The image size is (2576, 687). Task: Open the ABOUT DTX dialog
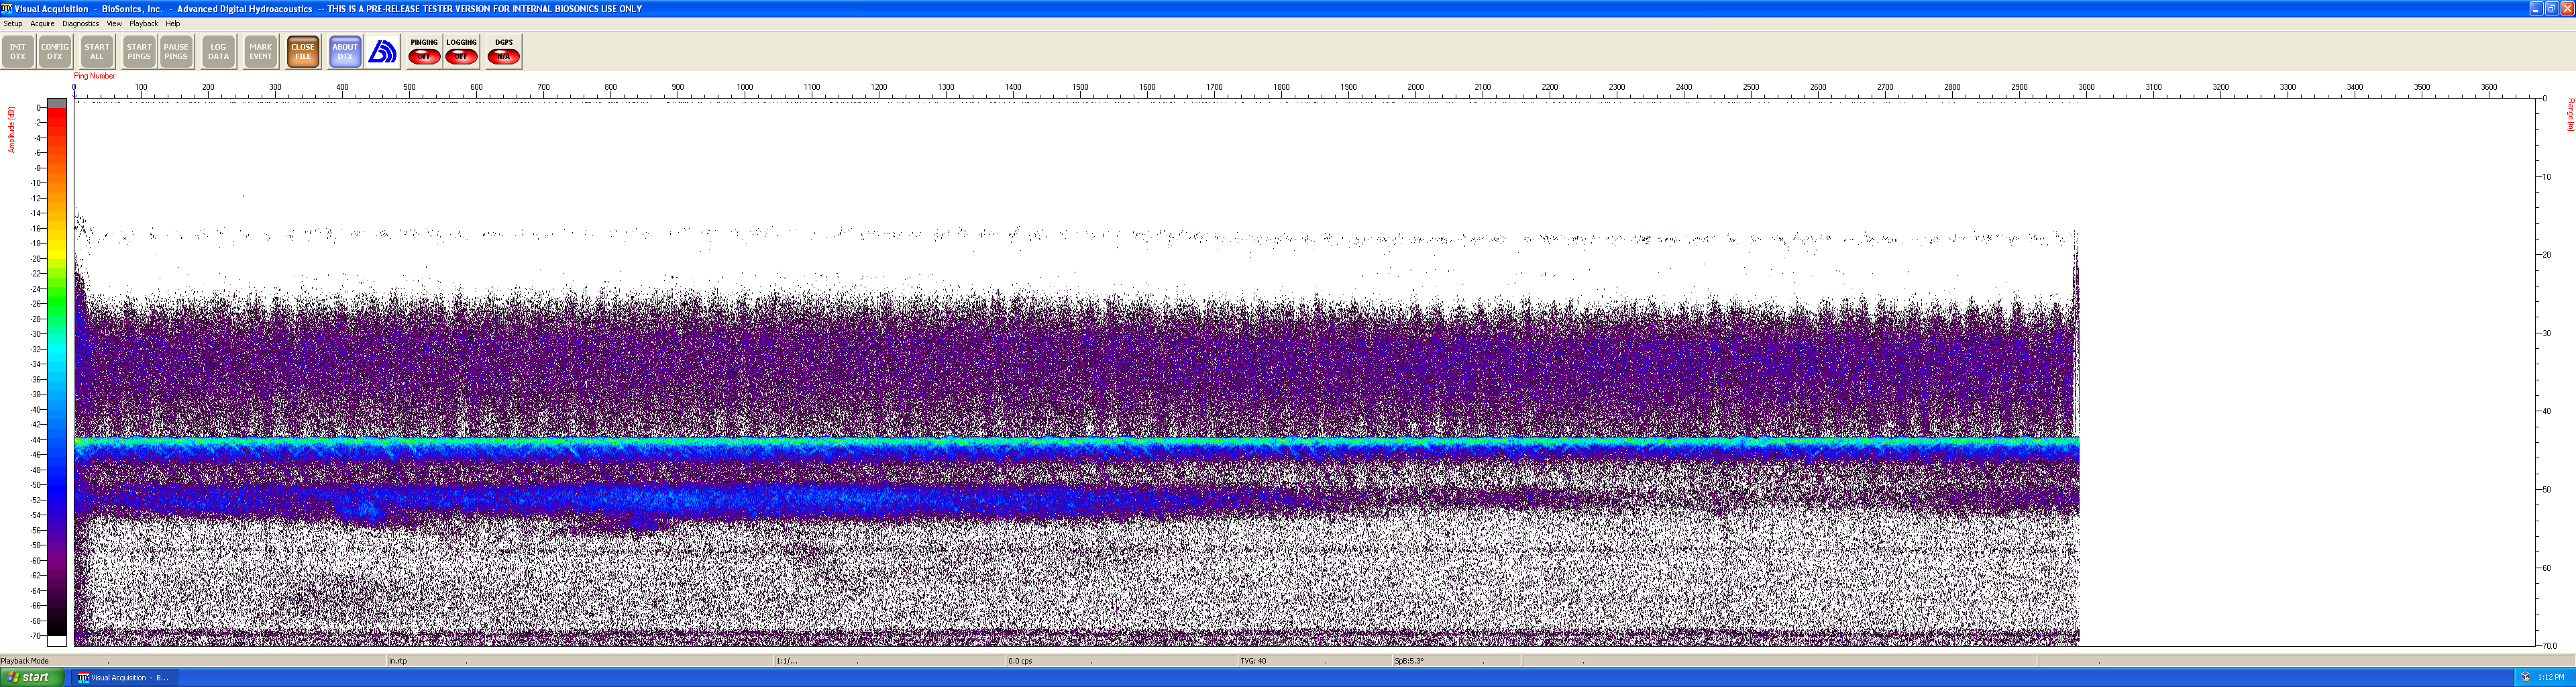point(345,51)
